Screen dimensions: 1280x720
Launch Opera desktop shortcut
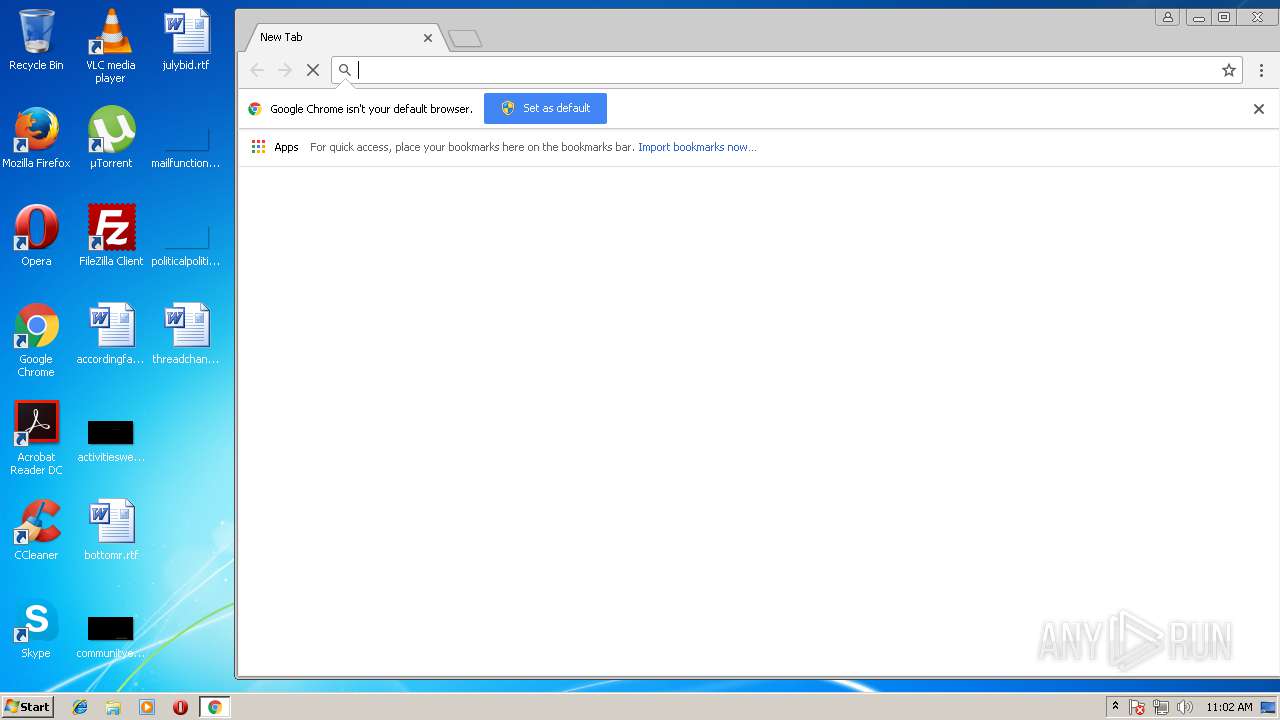pyautogui.click(x=36, y=236)
